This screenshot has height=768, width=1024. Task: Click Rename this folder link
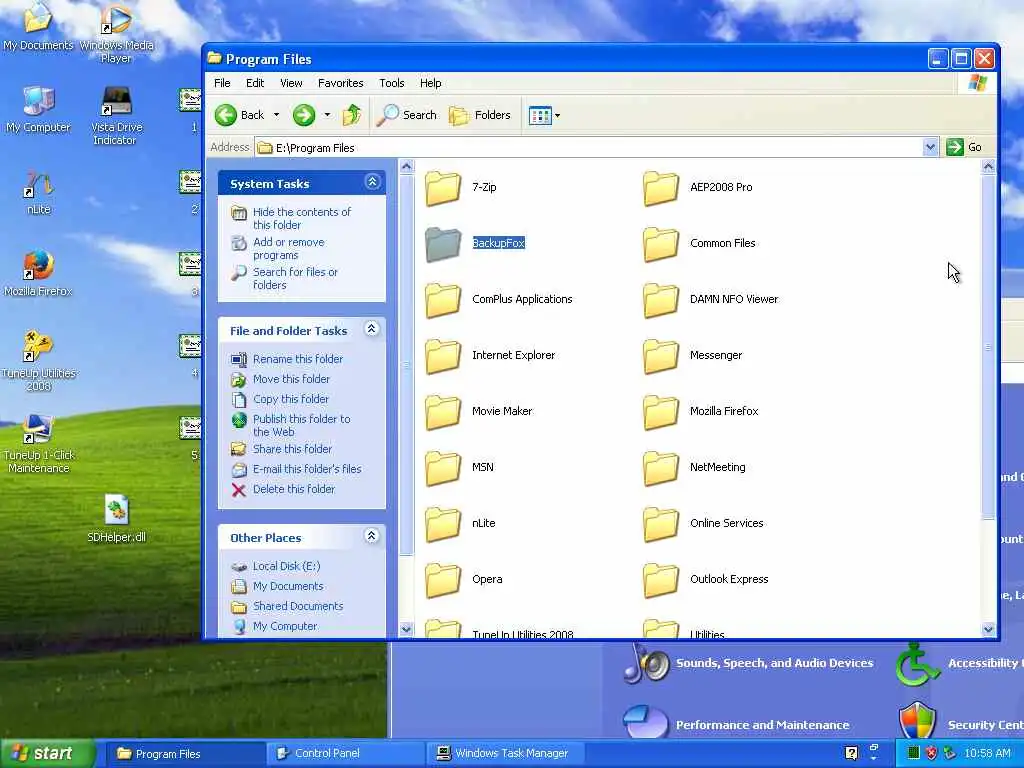click(297, 359)
